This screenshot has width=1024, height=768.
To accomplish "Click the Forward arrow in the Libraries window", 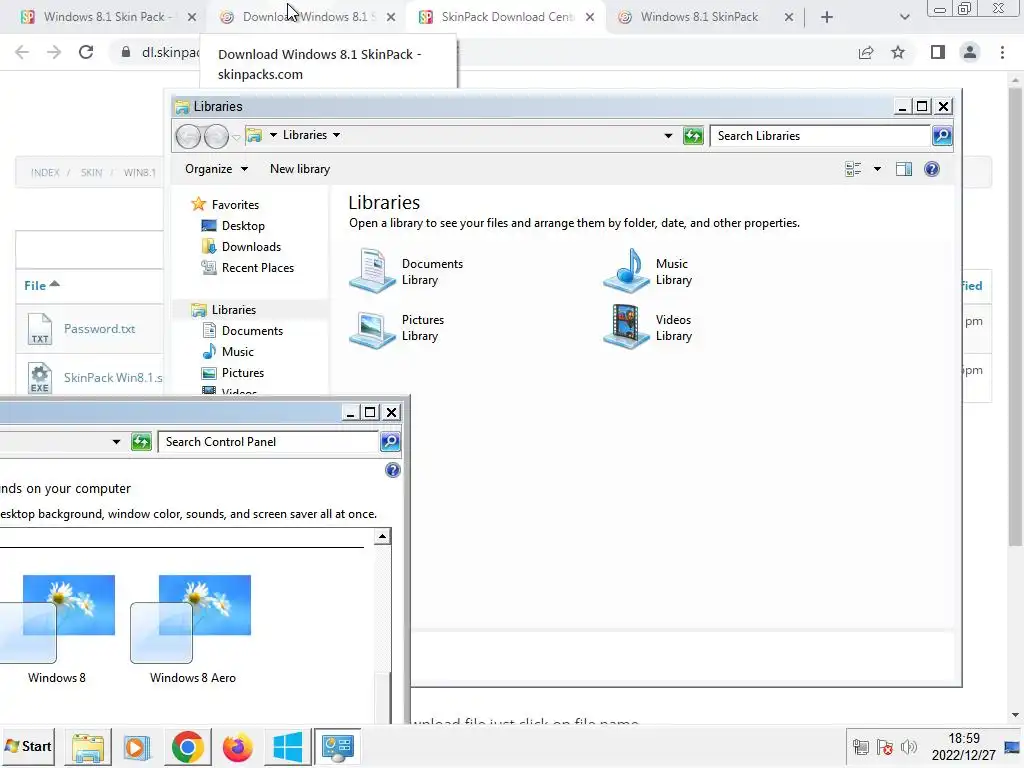I will pyautogui.click(x=216, y=136).
